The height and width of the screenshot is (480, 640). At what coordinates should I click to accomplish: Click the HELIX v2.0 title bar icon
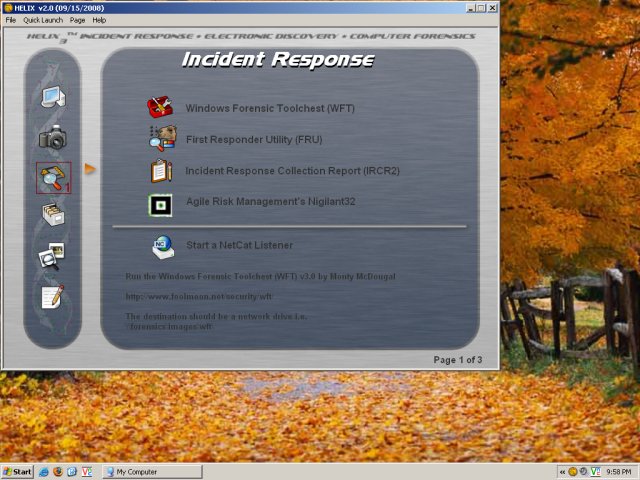[8, 8]
